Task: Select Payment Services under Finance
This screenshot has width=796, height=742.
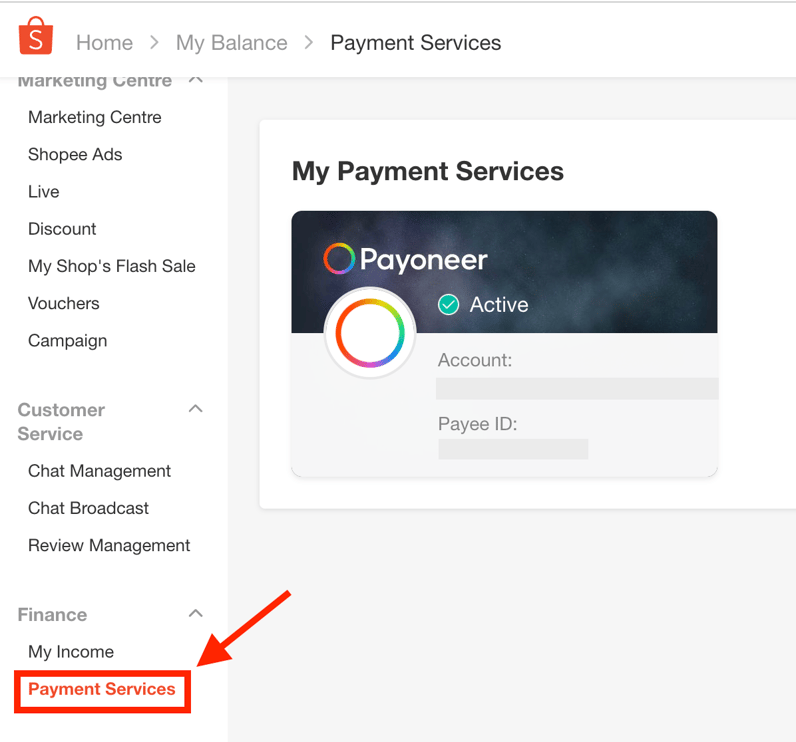Action: [102, 689]
